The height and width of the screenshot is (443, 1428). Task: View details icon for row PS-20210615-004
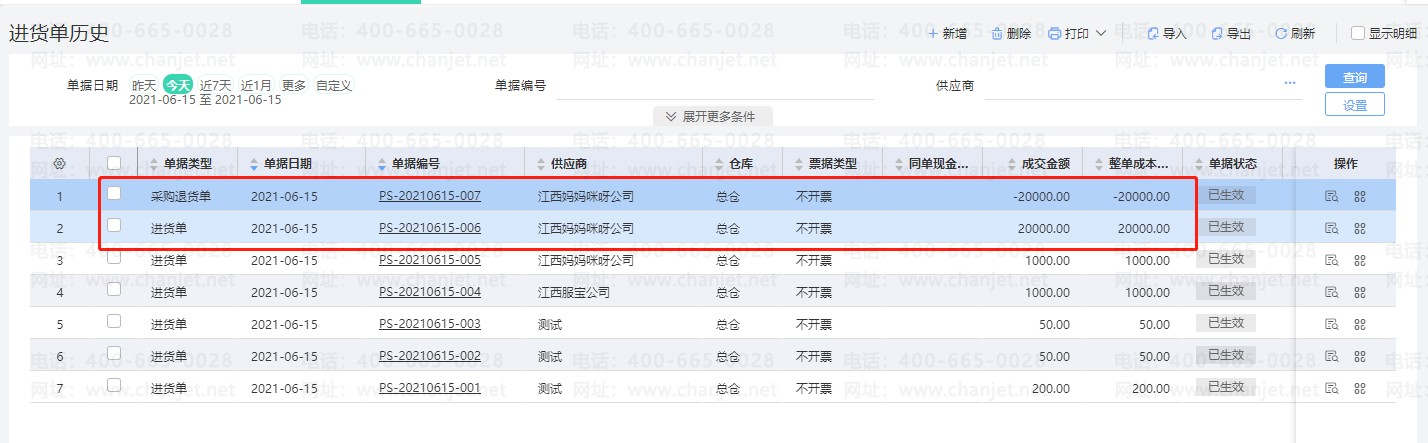point(1331,292)
